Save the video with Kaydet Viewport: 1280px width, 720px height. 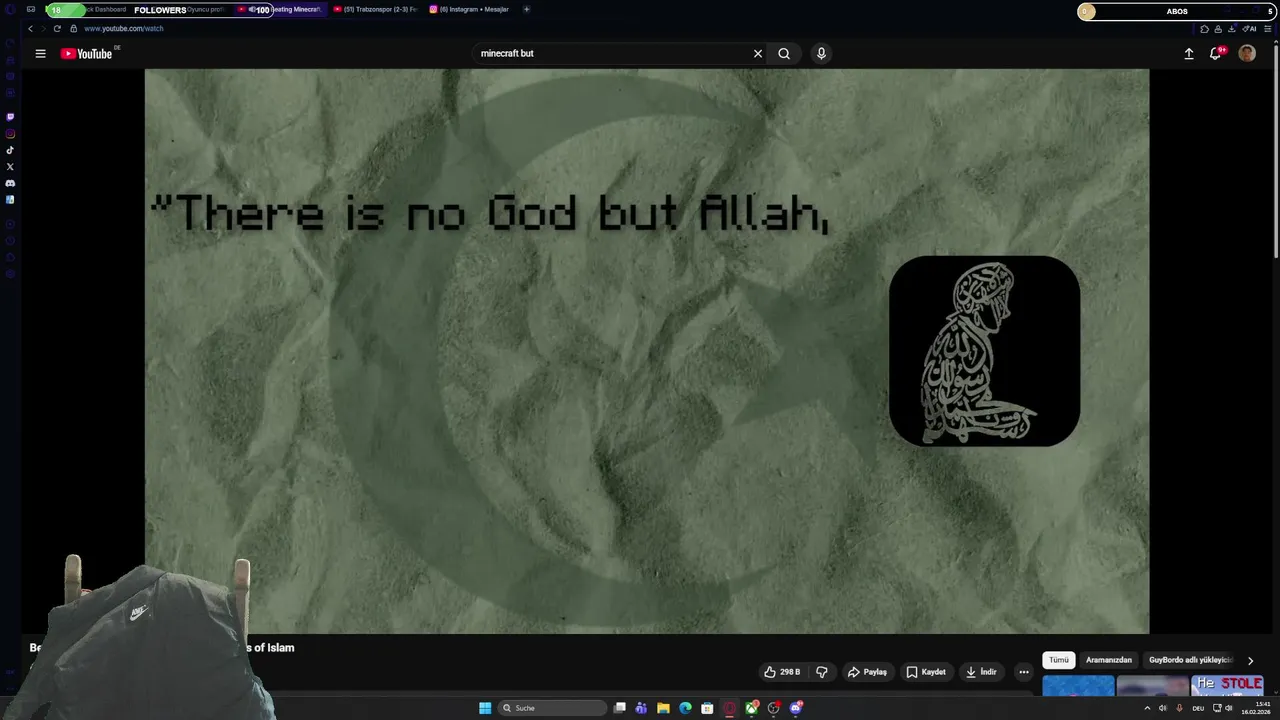pos(926,672)
